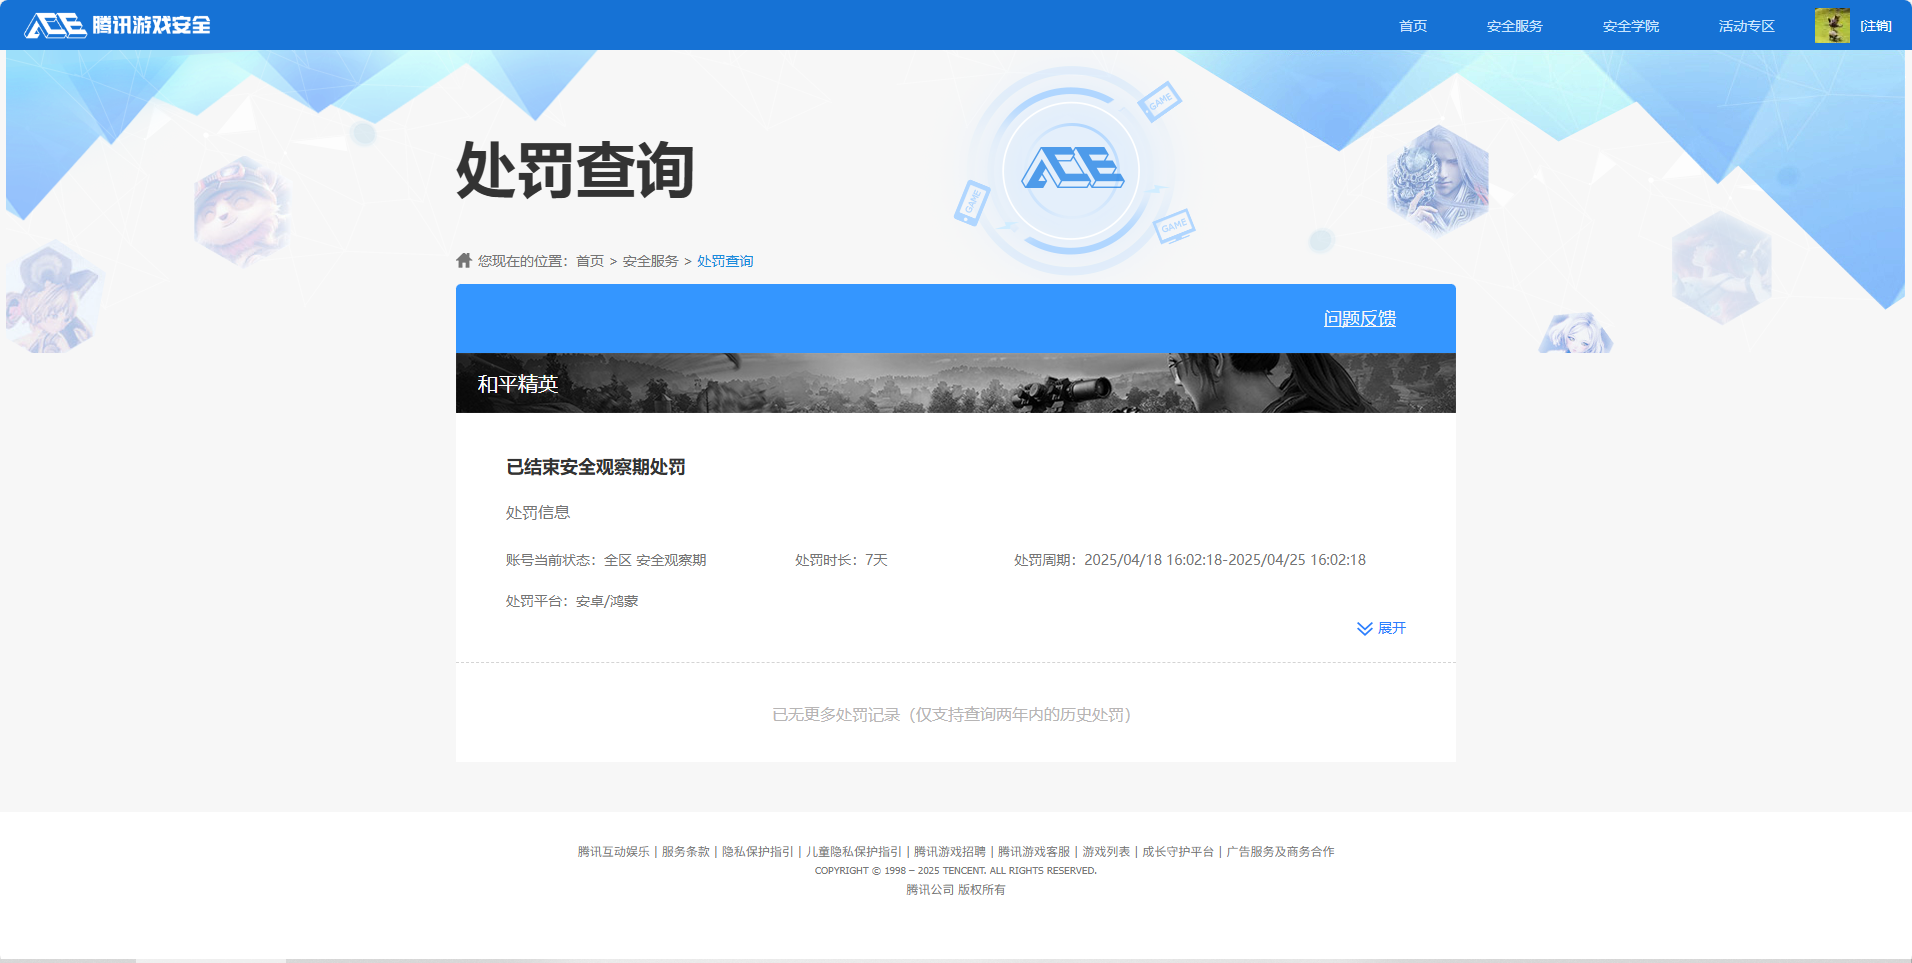Click the double-chevron expand icon beside 展开
The width and height of the screenshot is (1912, 963).
coord(1362,628)
